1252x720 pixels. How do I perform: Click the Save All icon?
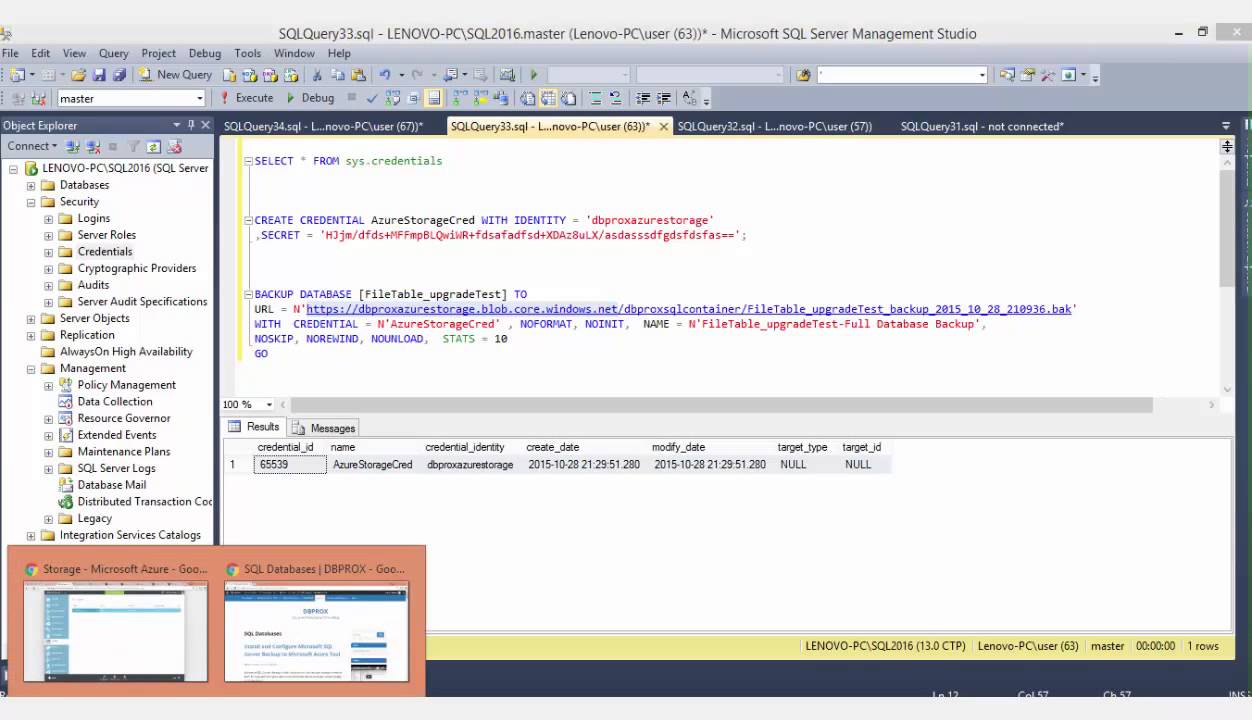(x=119, y=75)
